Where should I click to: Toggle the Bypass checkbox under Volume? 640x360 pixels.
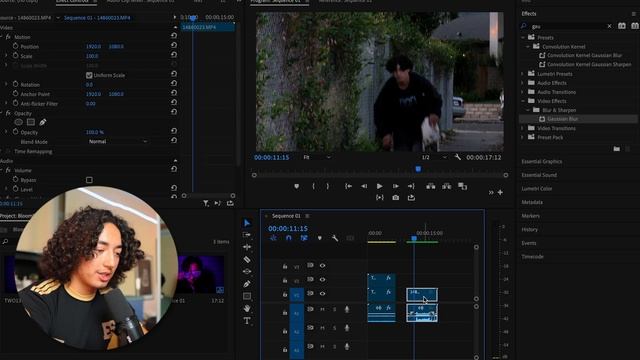point(89,180)
